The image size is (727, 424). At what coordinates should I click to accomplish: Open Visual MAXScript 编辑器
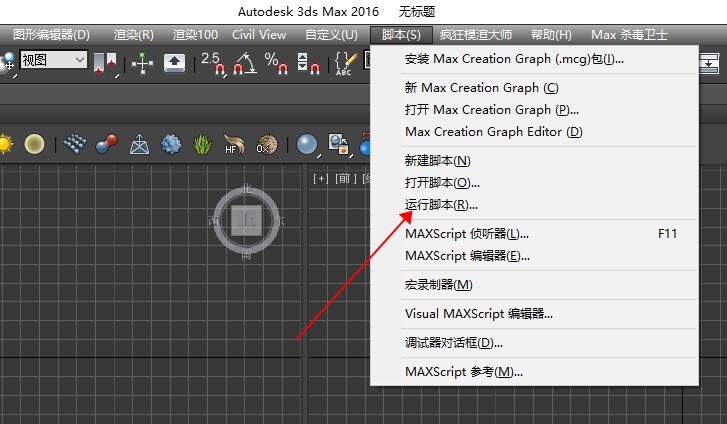click(x=534, y=314)
